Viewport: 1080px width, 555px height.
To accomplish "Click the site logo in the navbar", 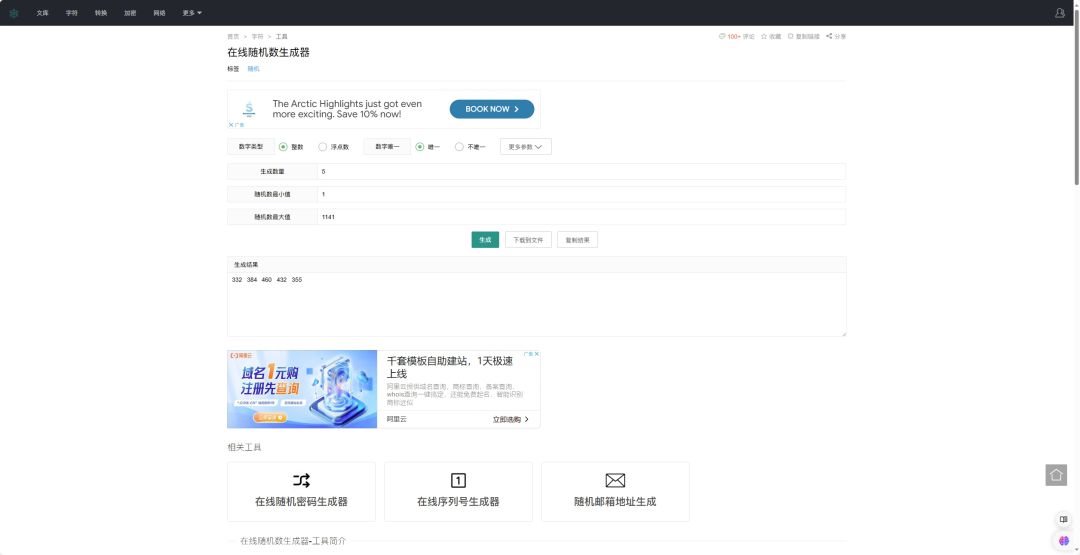I will pyautogui.click(x=14, y=13).
